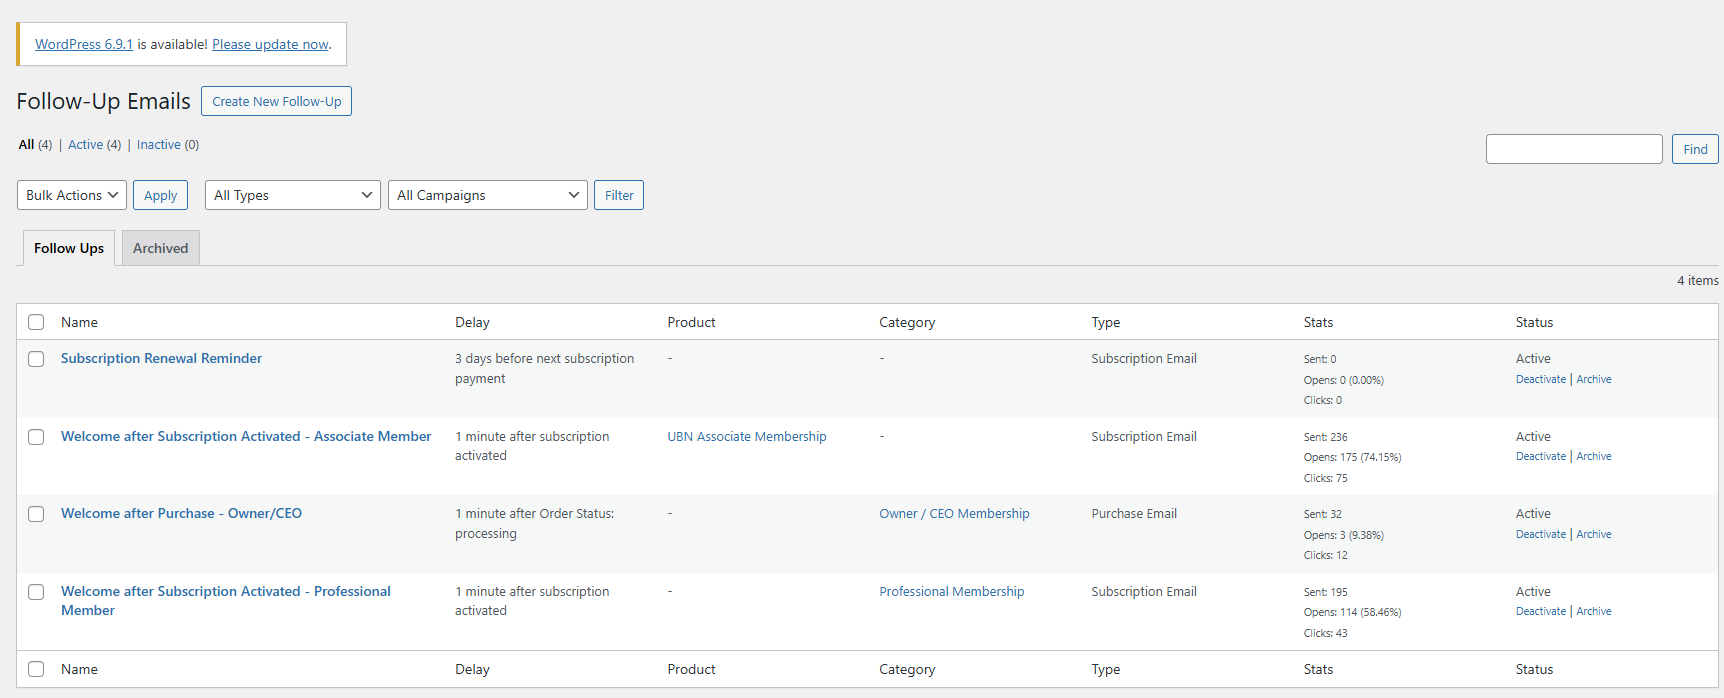Select the Follow Ups tab
Viewport: 1724px width, 698px height.
coord(69,248)
